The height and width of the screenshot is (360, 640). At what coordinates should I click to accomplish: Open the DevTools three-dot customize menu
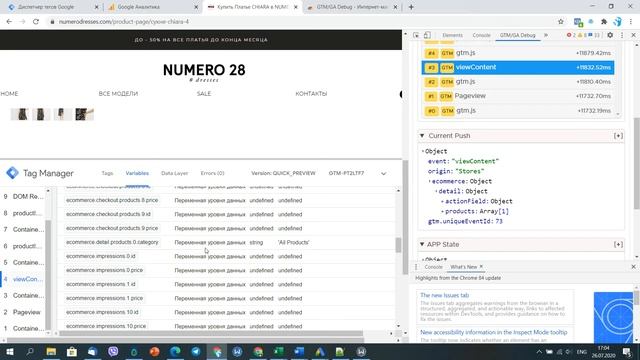[x=622, y=36]
